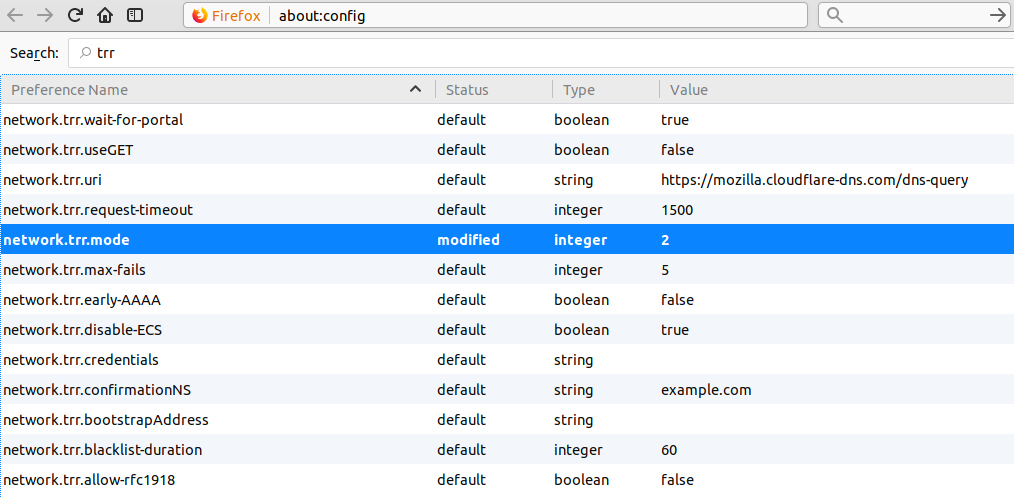Viewport: 1014px width, 497px height.
Task: Select network.trr.confirmationNS preference
Action: pyautogui.click(x=507, y=390)
